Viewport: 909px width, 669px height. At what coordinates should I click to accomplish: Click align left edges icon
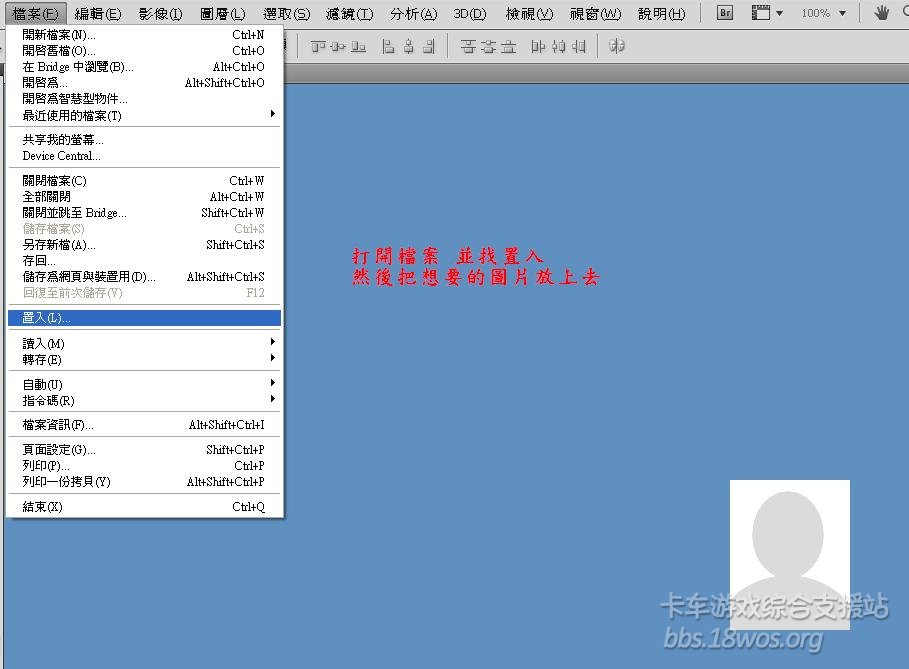[388, 46]
